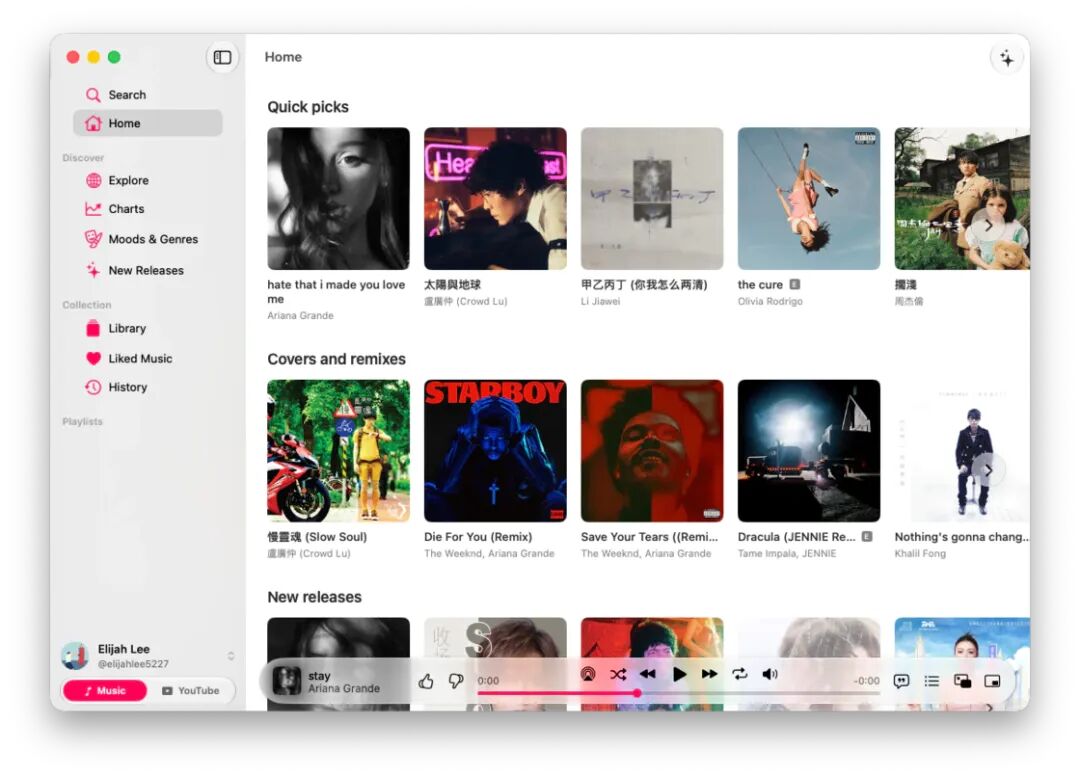1080x777 pixels.
Task: Click the playback progress slider
Action: pos(678,693)
